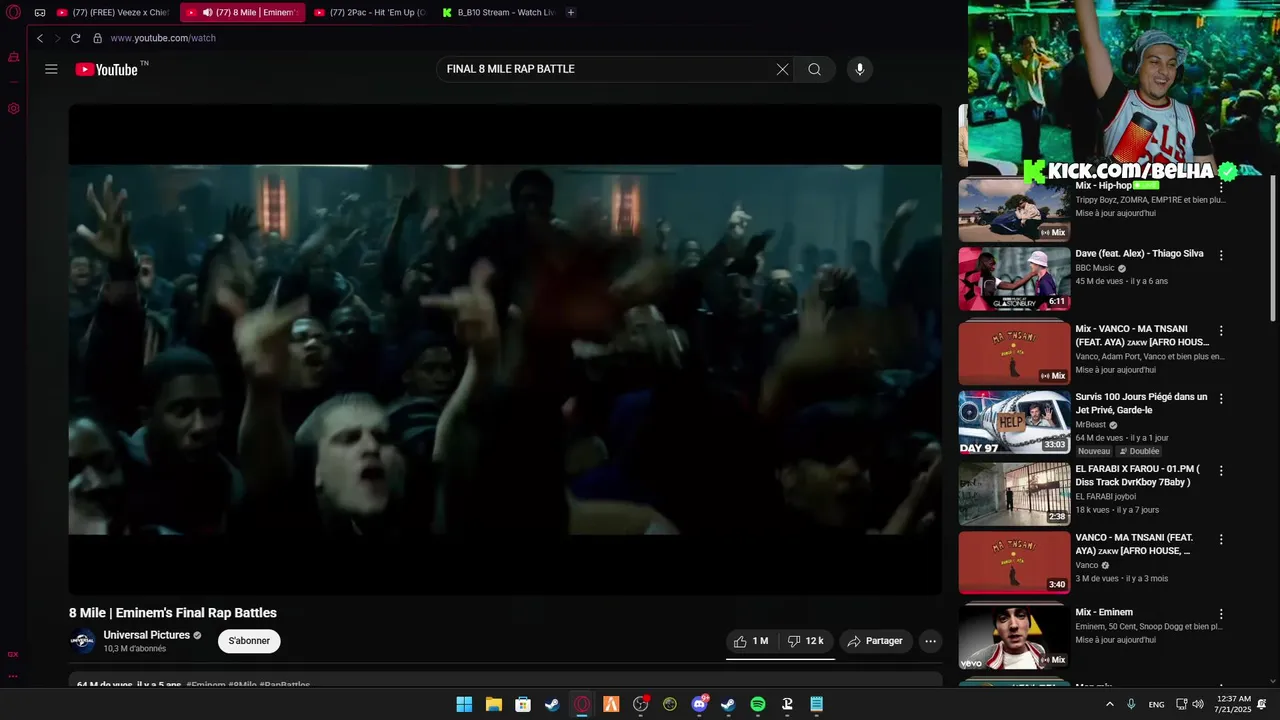Open the Universal Pictures channel avatar
Image resolution: width=1280 pixels, height=720 pixels.
pos(82,641)
